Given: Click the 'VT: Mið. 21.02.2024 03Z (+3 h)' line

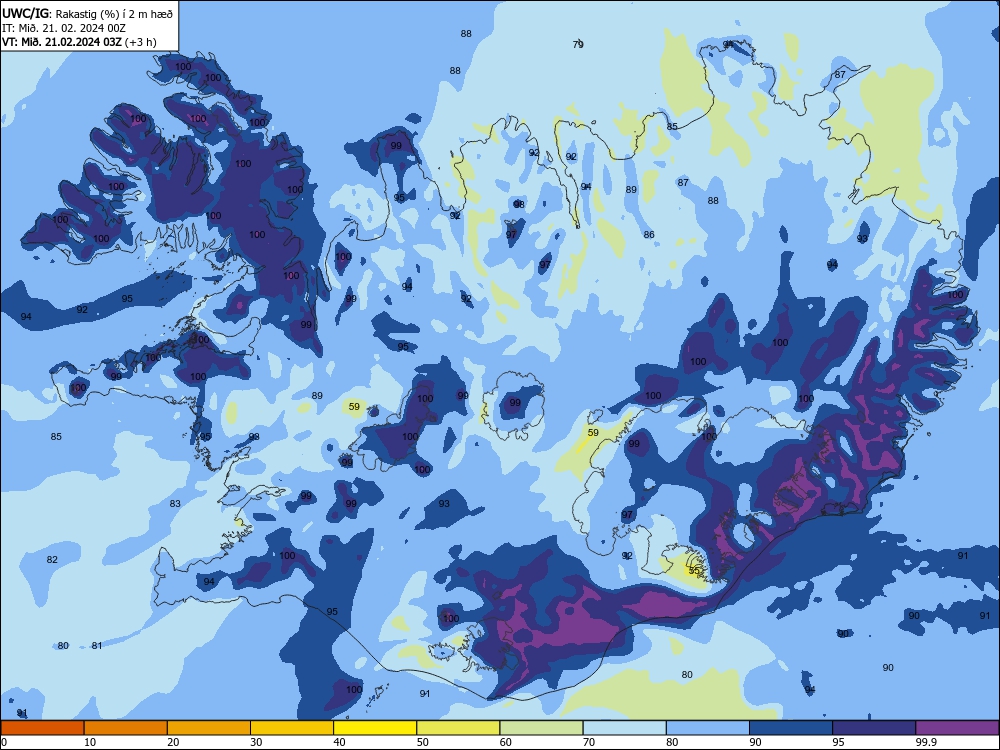Looking at the screenshot, I should [79, 42].
